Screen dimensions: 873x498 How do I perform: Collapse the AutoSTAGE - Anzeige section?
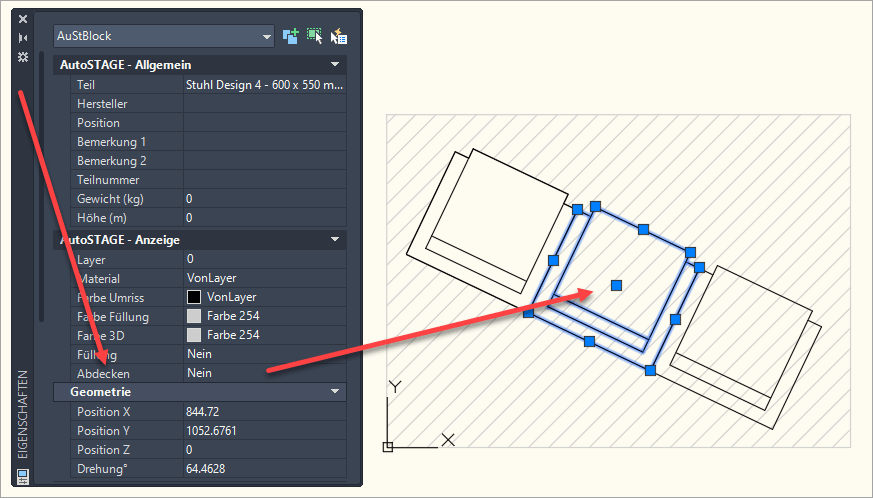click(x=335, y=240)
